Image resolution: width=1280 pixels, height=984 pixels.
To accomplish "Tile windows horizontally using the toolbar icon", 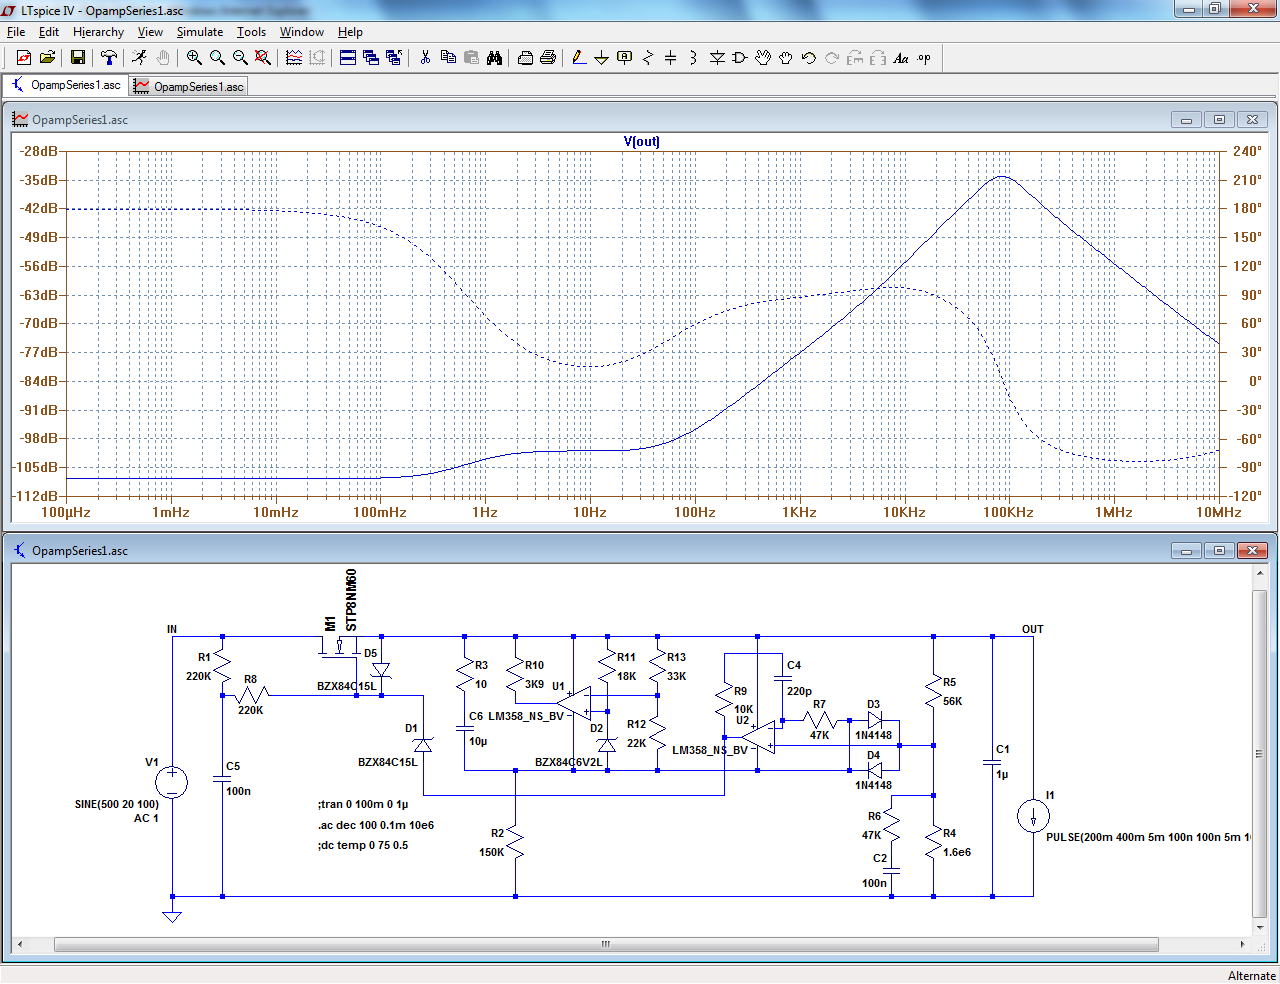I will coord(348,58).
